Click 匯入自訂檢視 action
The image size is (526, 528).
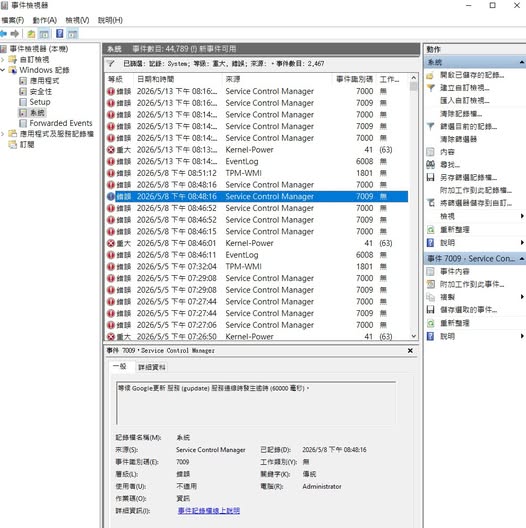tap(465, 100)
